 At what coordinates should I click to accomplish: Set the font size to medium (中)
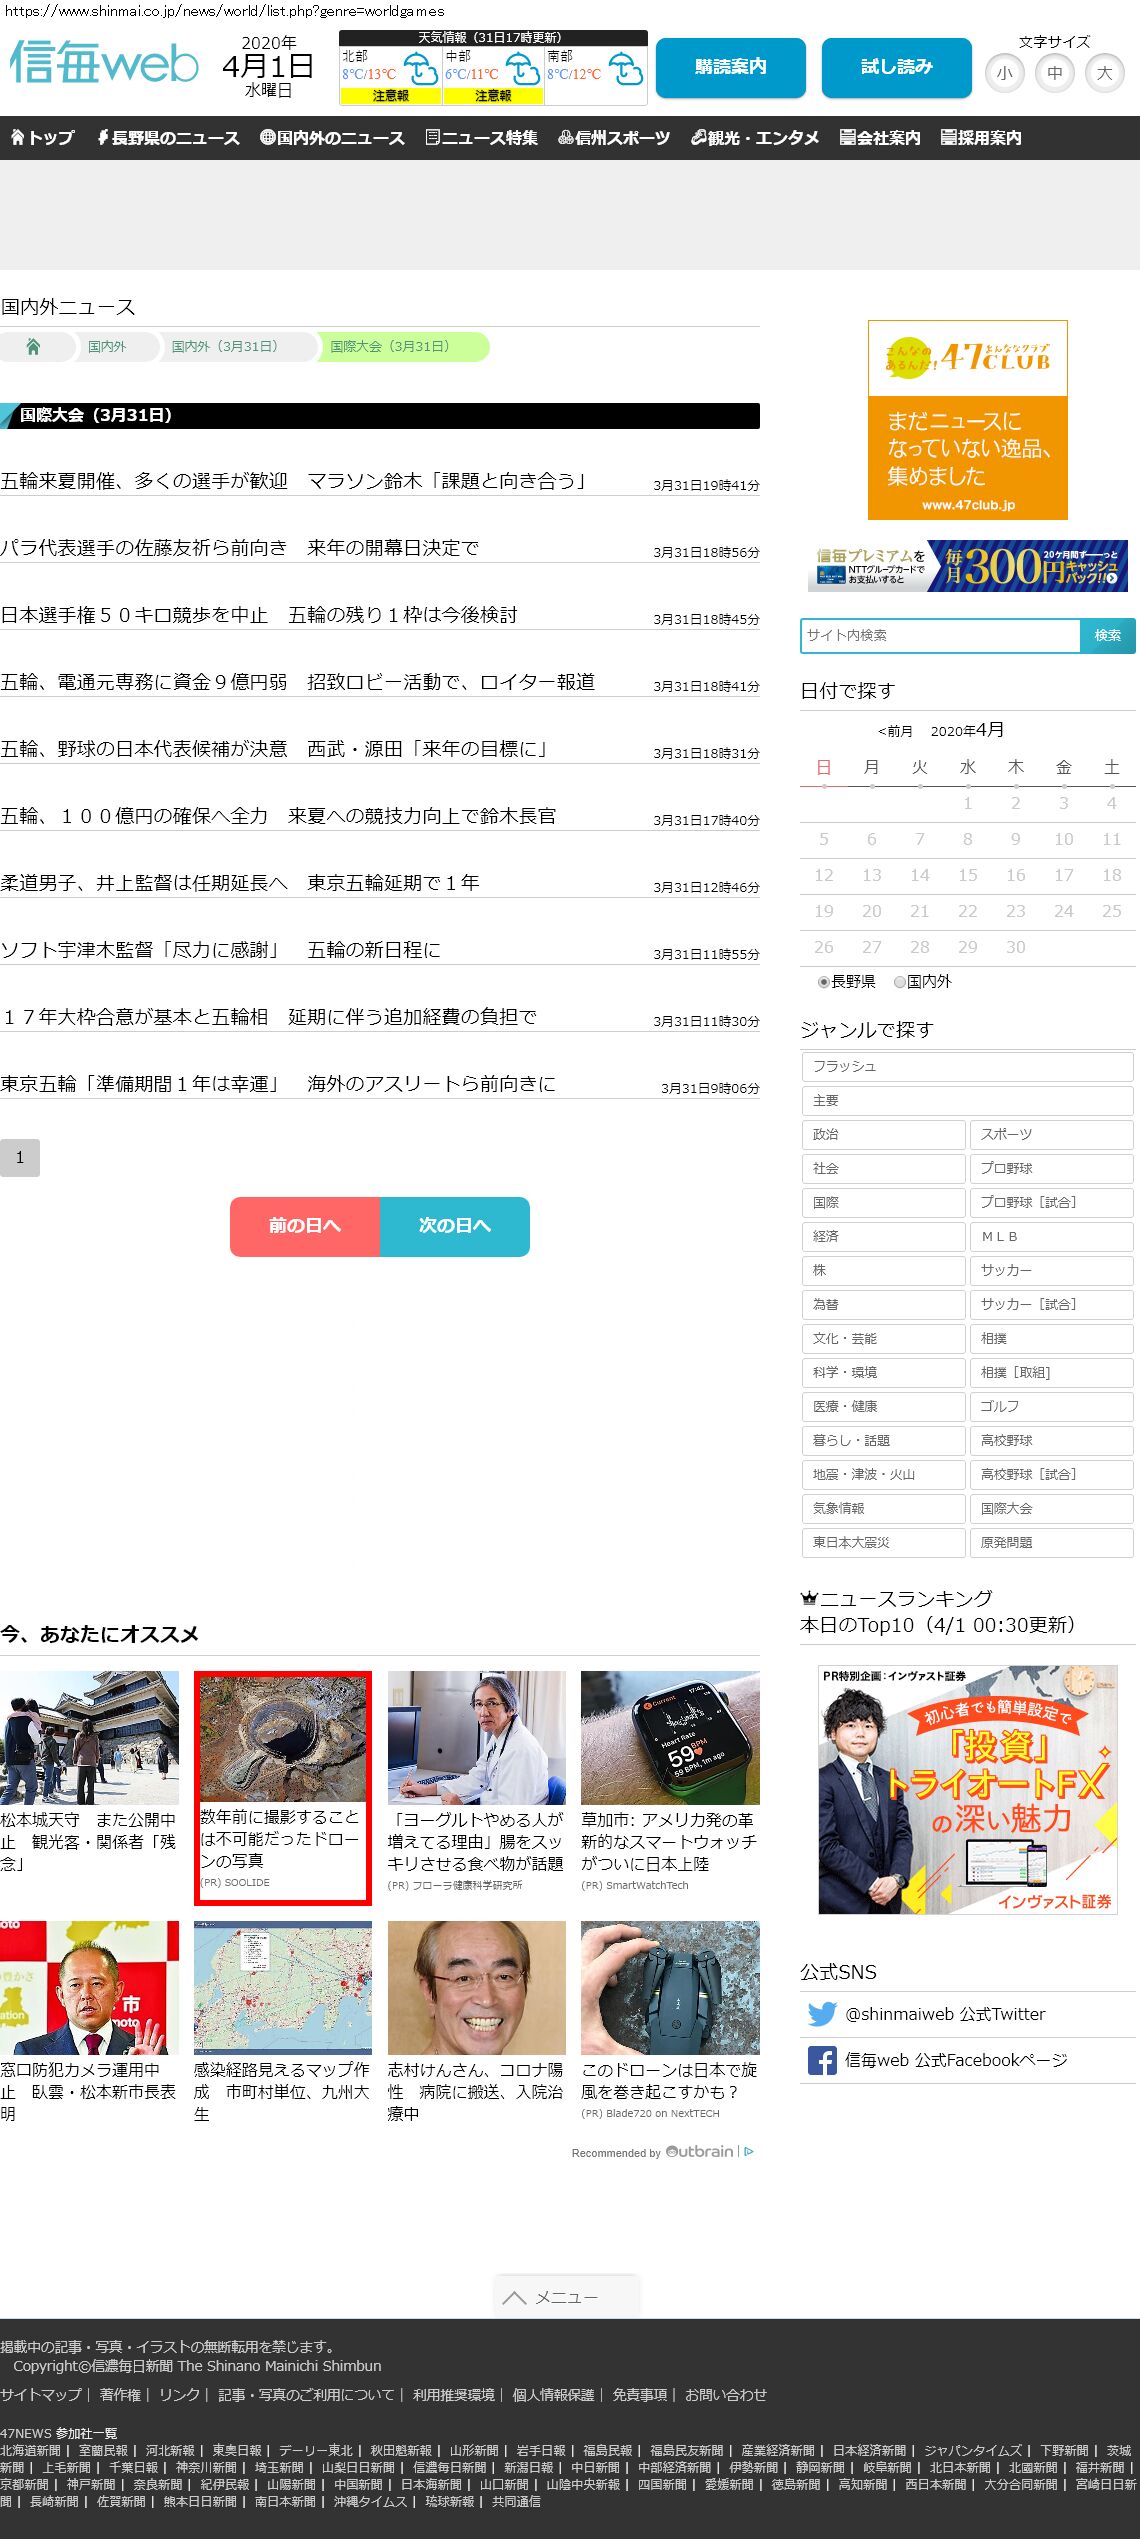pyautogui.click(x=1054, y=73)
